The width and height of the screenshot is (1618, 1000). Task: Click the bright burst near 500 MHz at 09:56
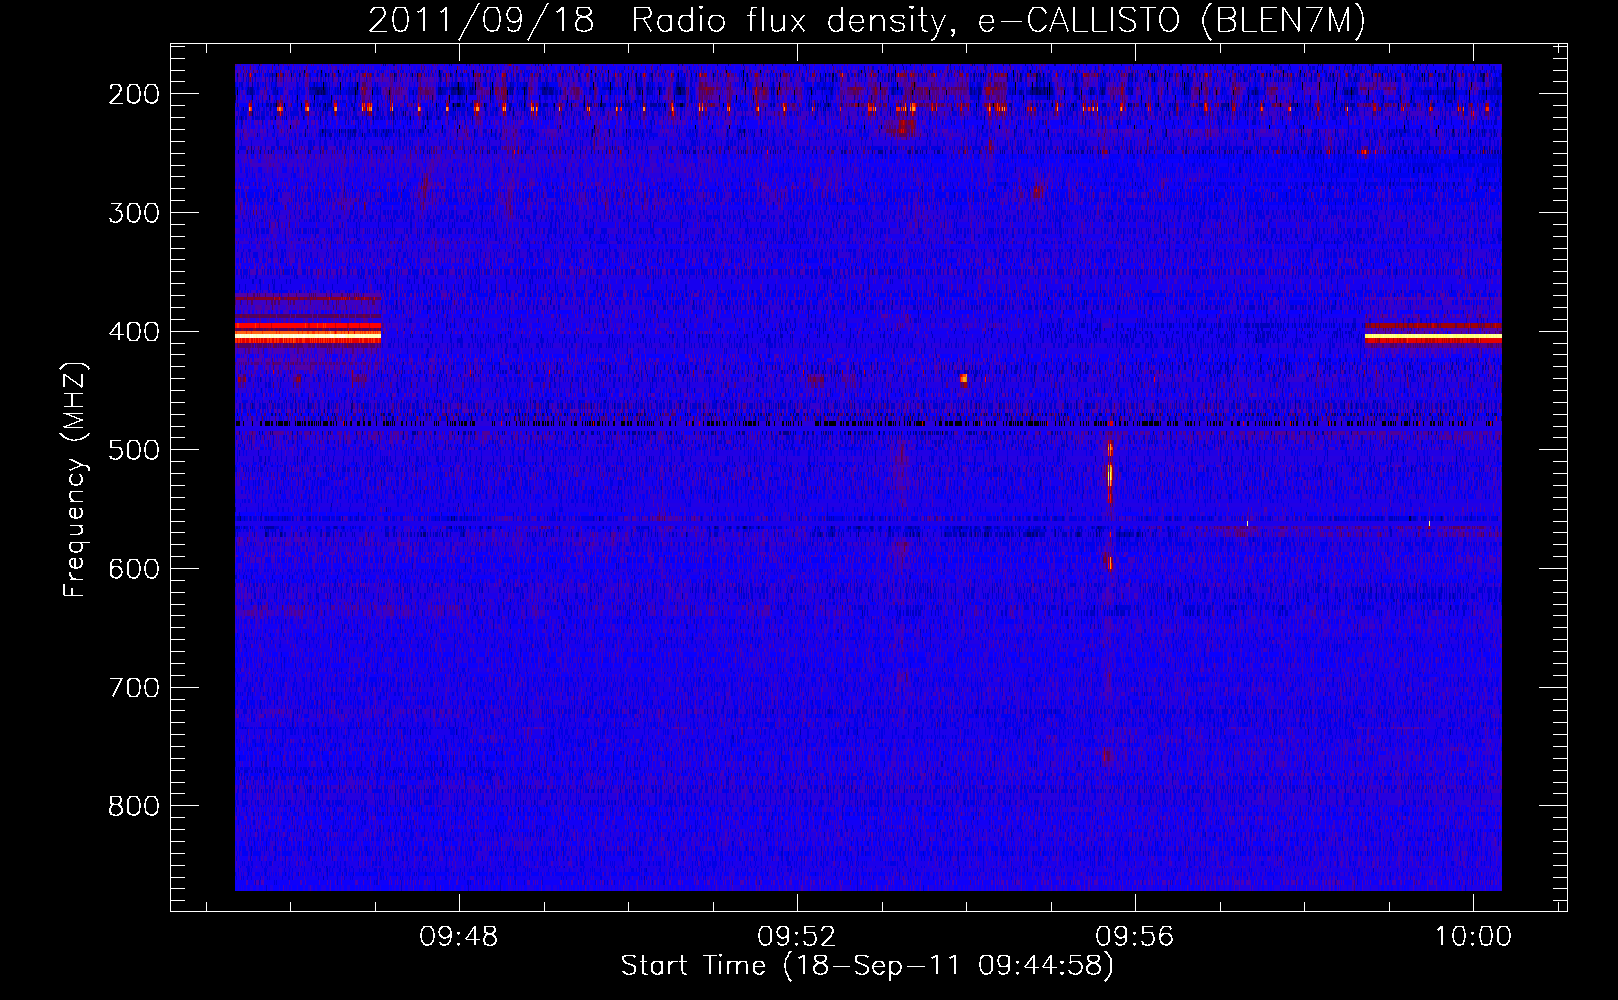(1109, 470)
